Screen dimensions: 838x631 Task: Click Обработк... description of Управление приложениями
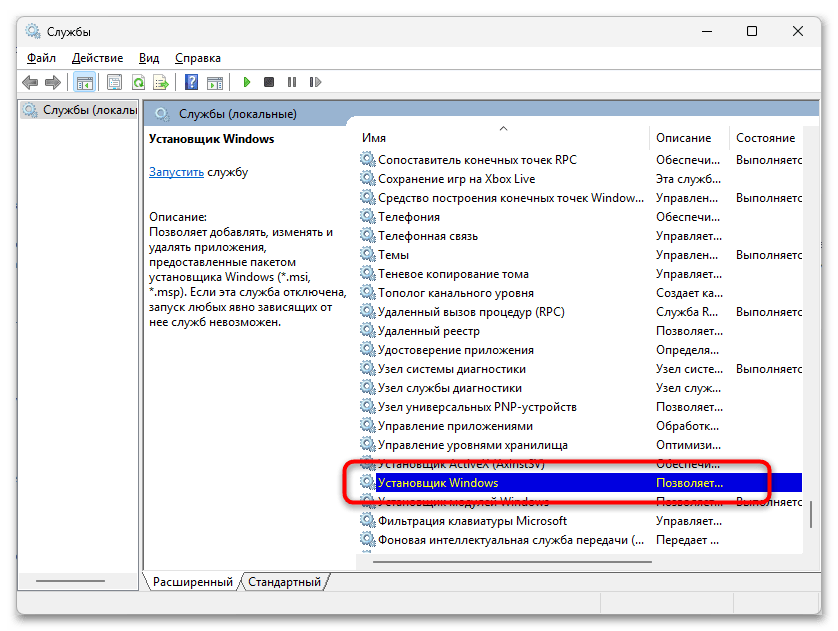pos(687,426)
